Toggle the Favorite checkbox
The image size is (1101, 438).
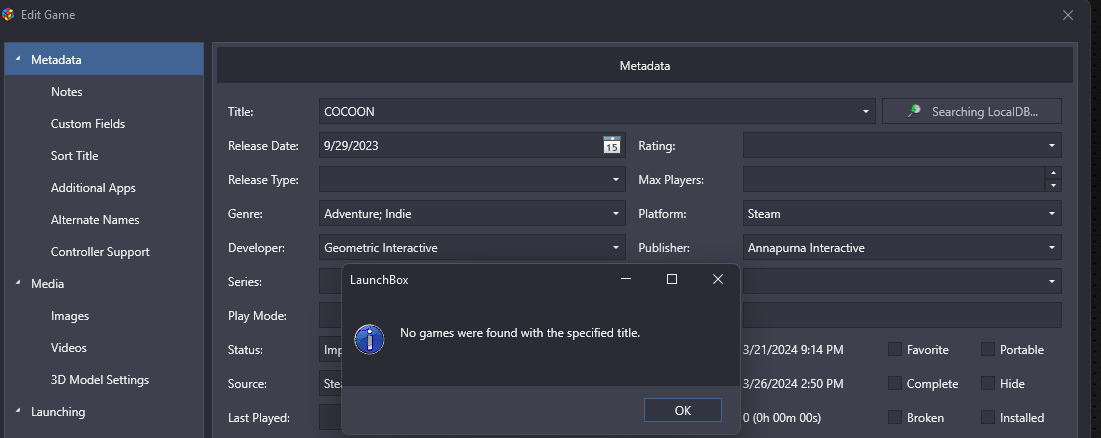pos(895,349)
